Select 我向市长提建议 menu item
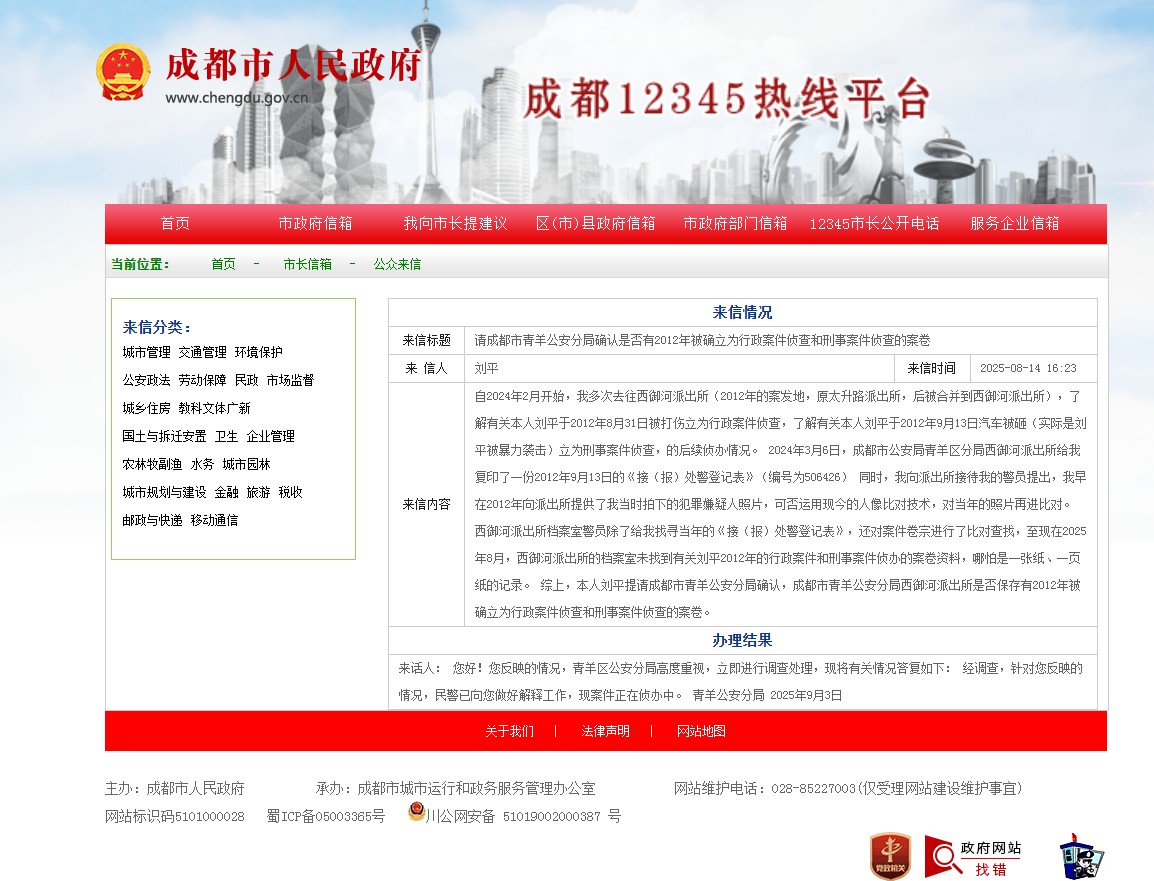Viewport: 1154px width, 881px height. [x=455, y=224]
